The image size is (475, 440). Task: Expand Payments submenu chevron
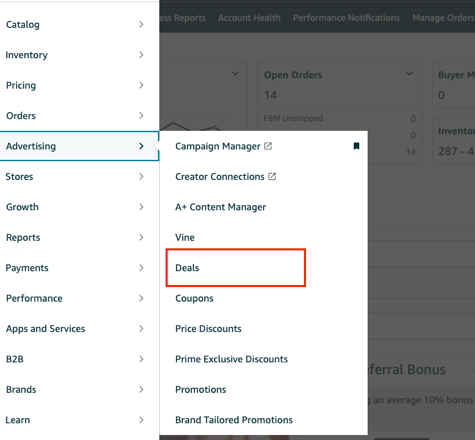pyautogui.click(x=141, y=268)
